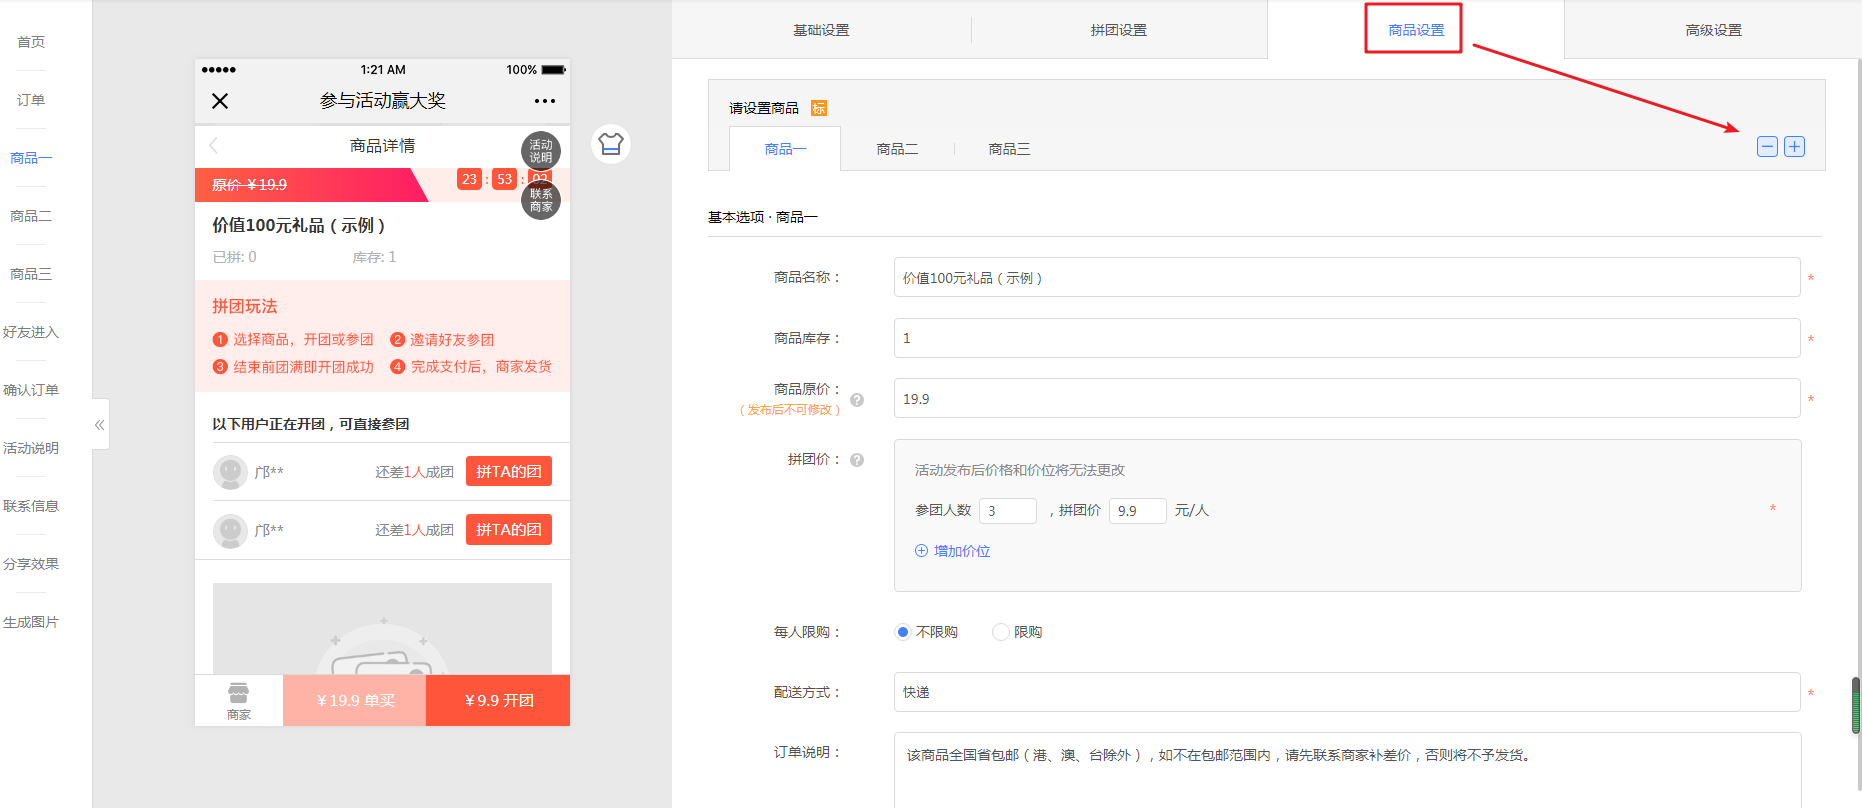
Task: Open 好友进入 in the left sidebar
Action: pyautogui.click(x=31, y=332)
